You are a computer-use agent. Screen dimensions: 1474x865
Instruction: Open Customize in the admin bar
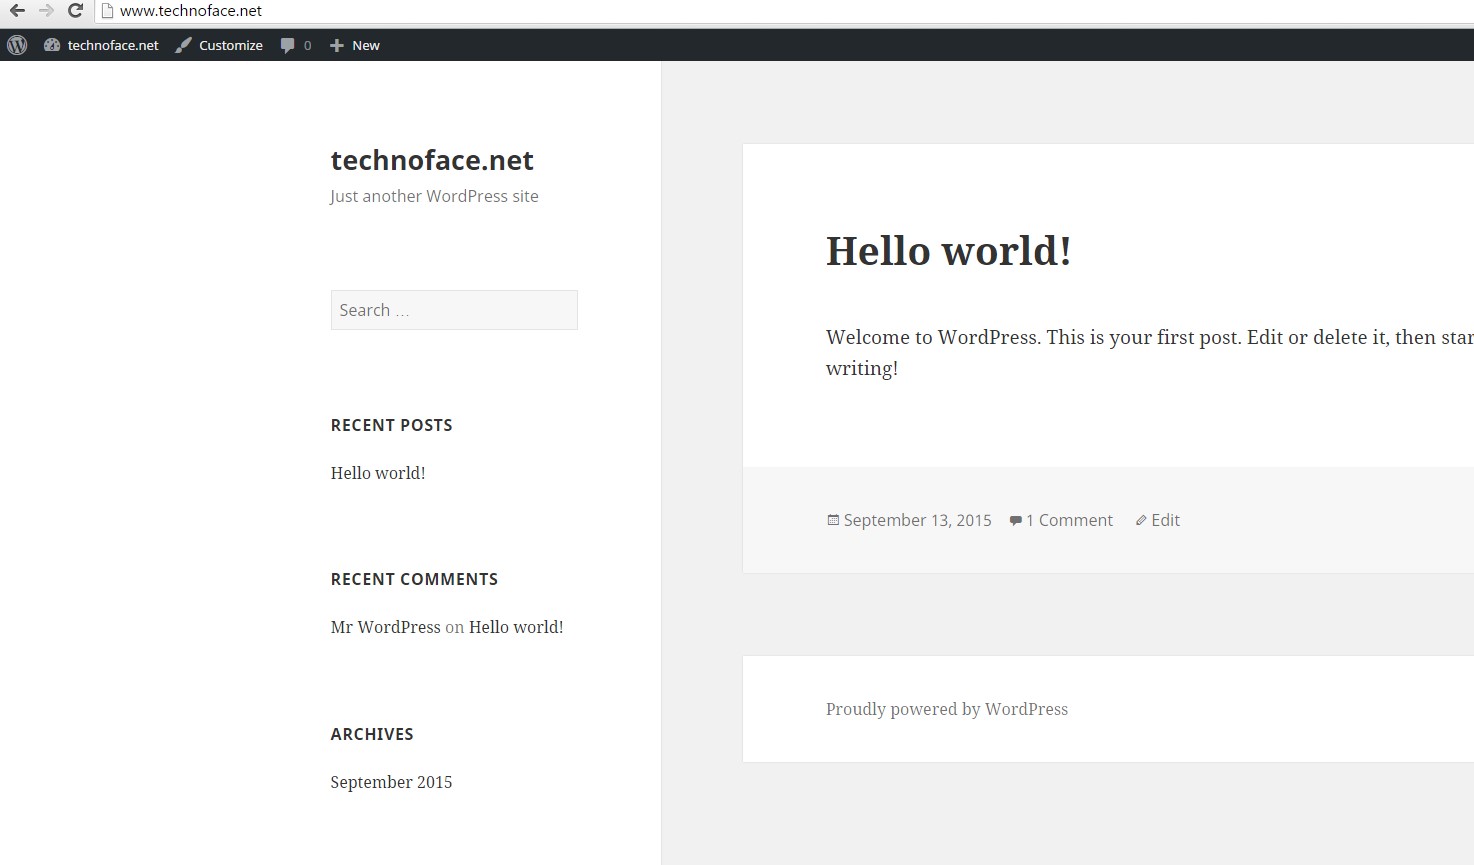click(x=231, y=45)
